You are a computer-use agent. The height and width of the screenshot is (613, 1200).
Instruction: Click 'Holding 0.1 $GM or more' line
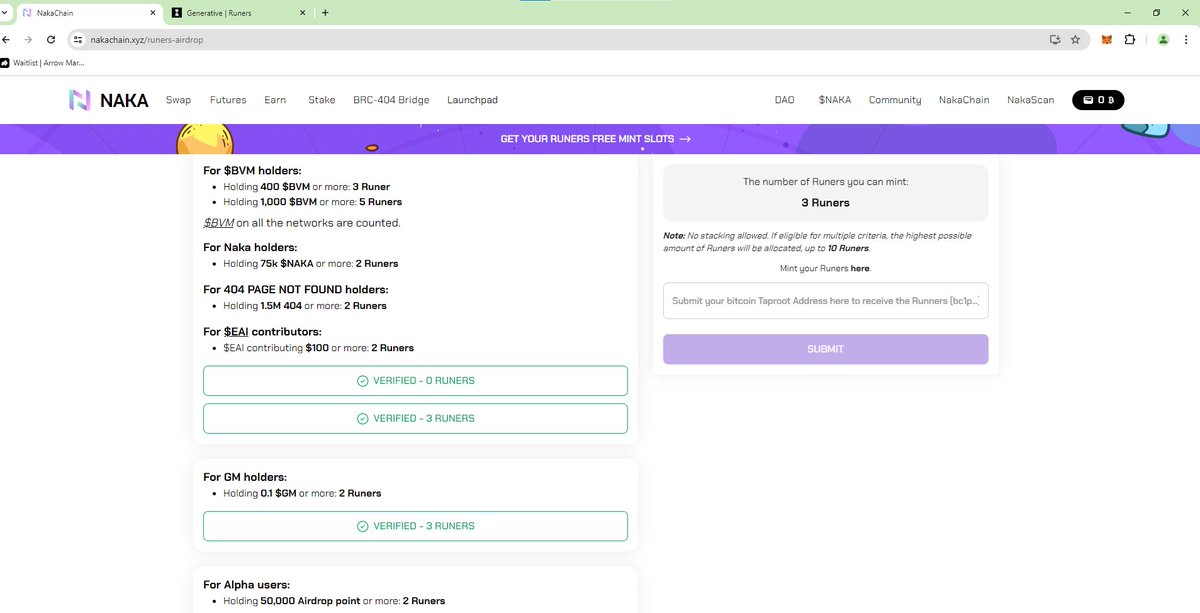pos(302,493)
